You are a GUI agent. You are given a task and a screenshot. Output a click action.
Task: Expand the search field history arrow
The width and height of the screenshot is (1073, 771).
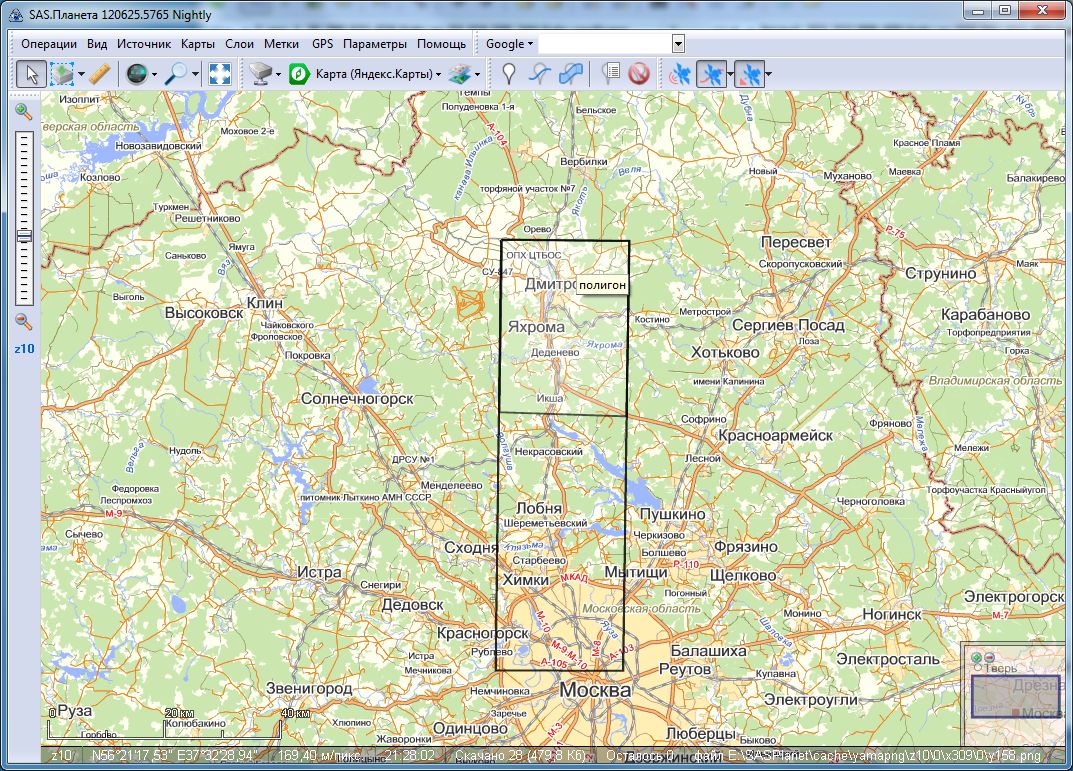pos(678,44)
